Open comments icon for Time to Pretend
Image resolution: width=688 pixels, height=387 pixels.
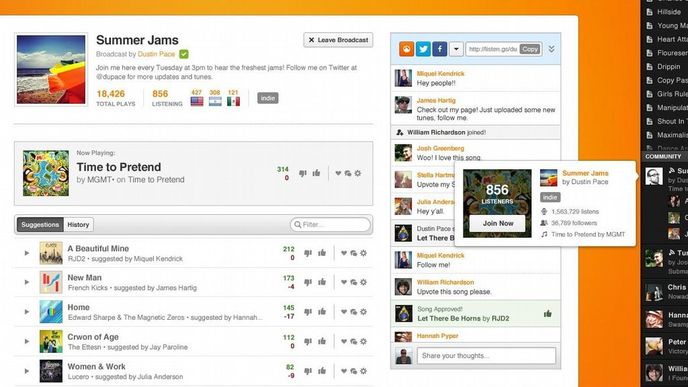point(348,173)
